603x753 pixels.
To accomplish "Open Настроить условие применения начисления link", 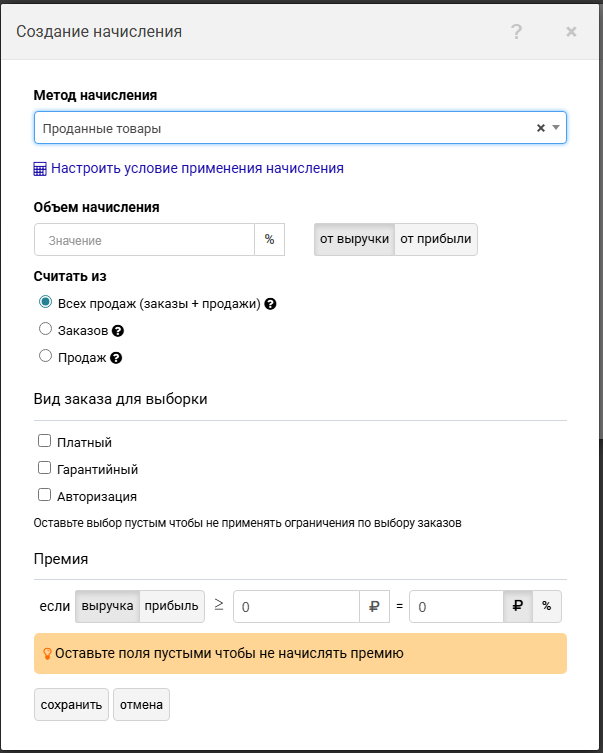I will pos(197,169).
